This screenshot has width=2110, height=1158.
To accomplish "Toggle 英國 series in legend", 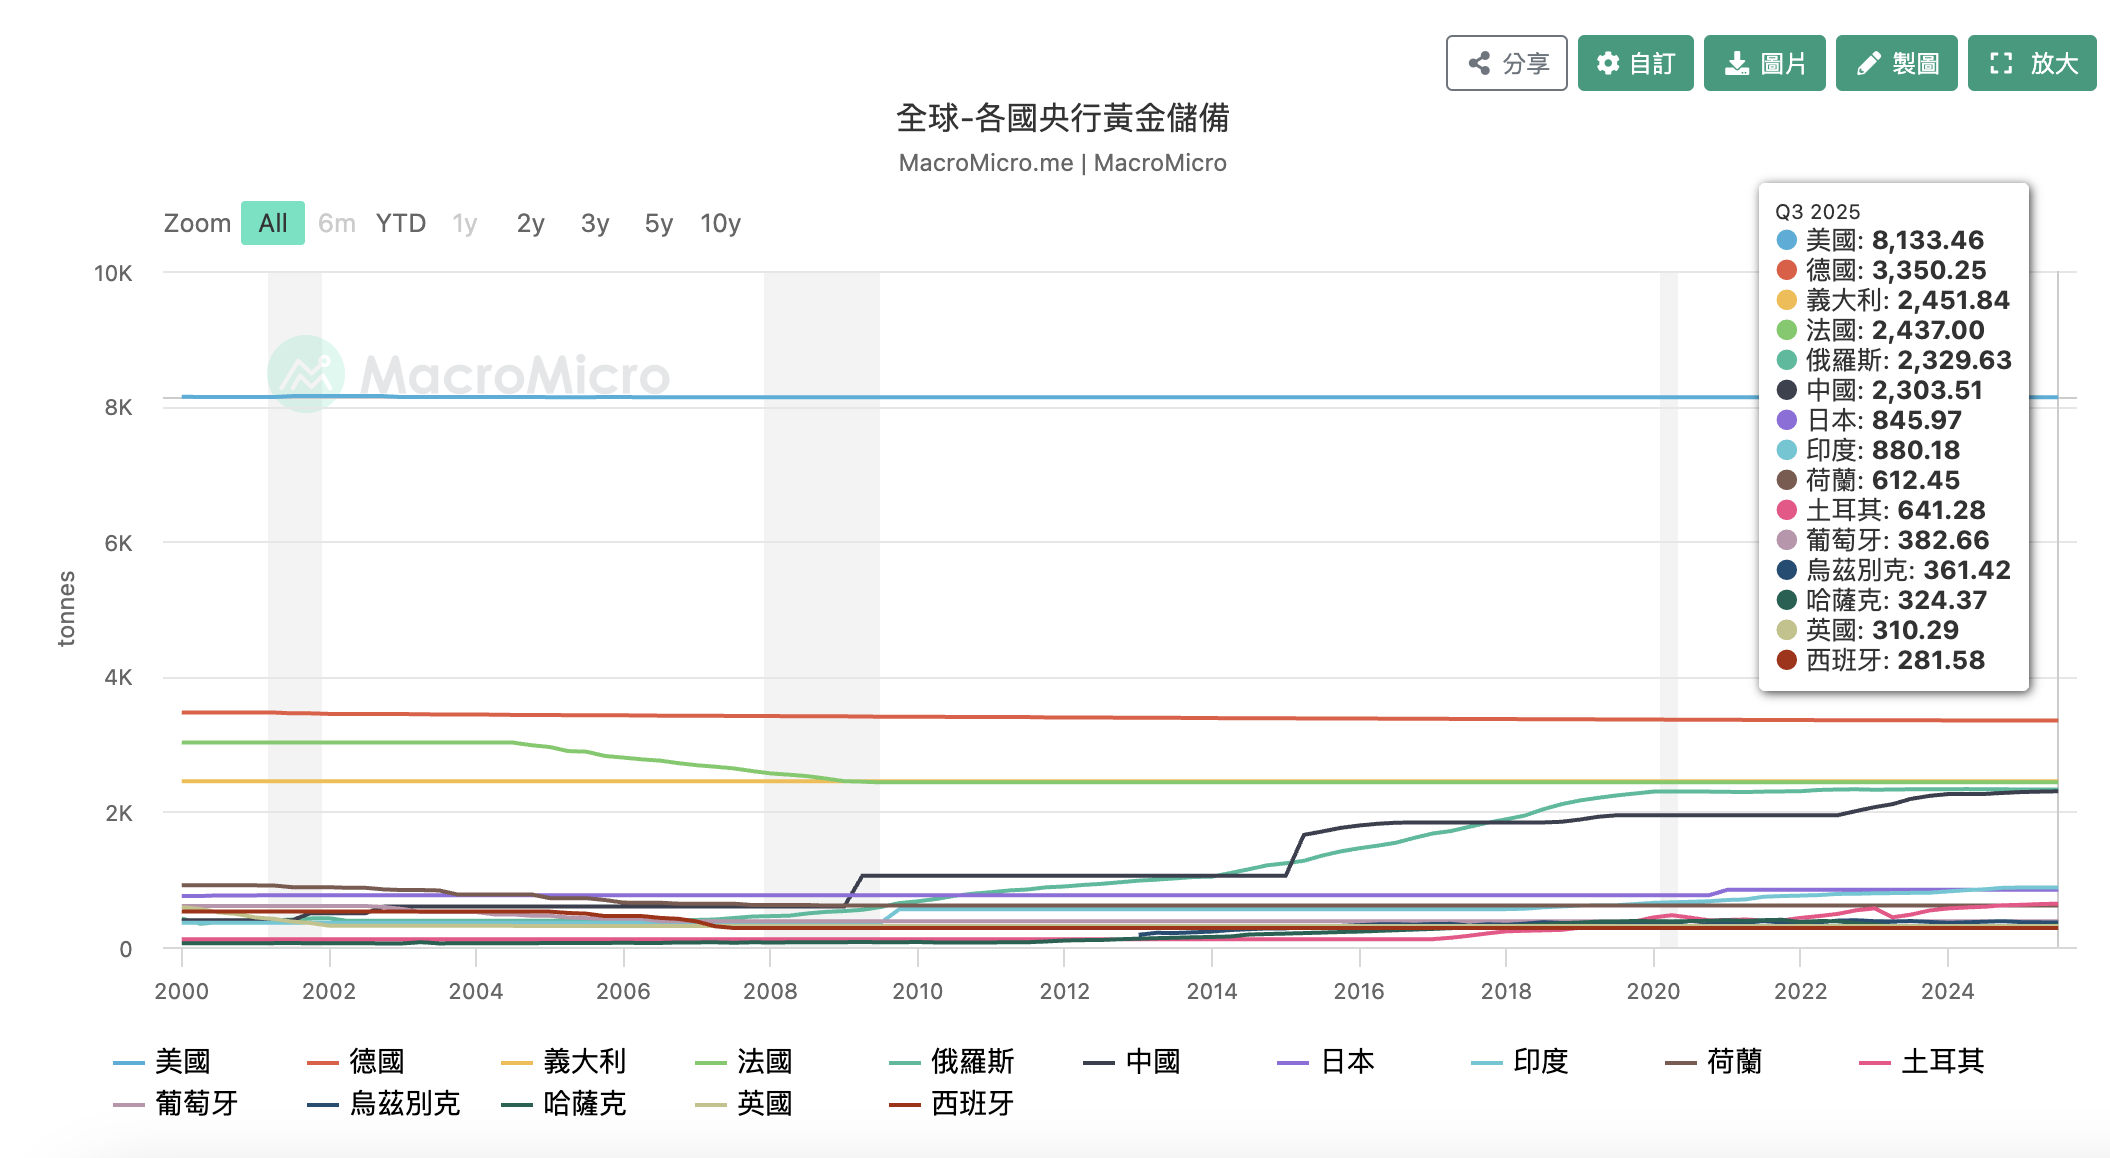I will 744,1103.
